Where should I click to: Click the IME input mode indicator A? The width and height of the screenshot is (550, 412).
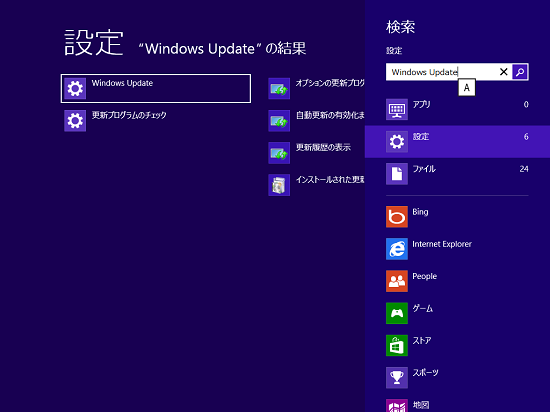[x=467, y=88]
